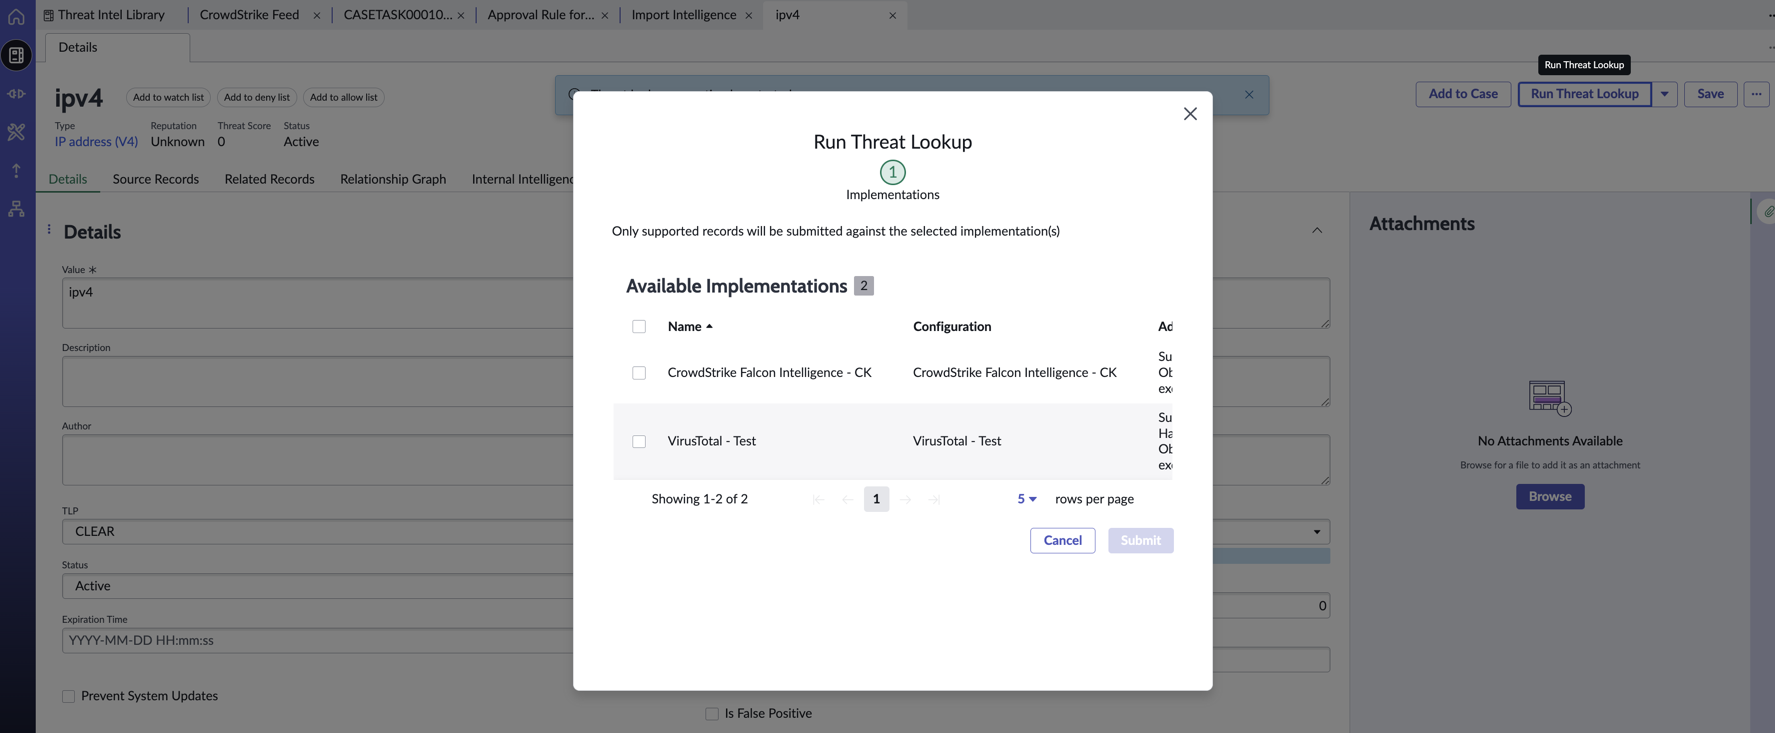
Task: Click the attachments placeholder icon
Action: point(1550,398)
